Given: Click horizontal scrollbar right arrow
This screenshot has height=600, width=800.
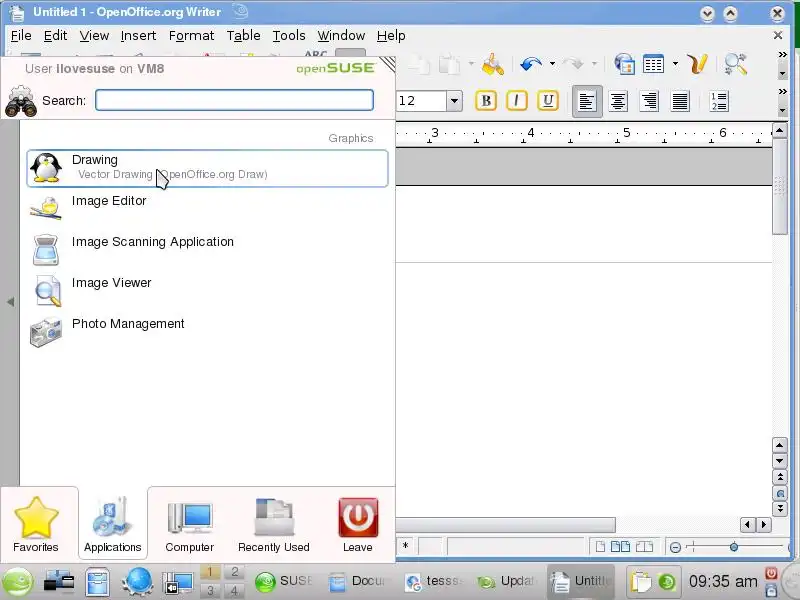Looking at the screenshot, I should [x=764, y=524].
